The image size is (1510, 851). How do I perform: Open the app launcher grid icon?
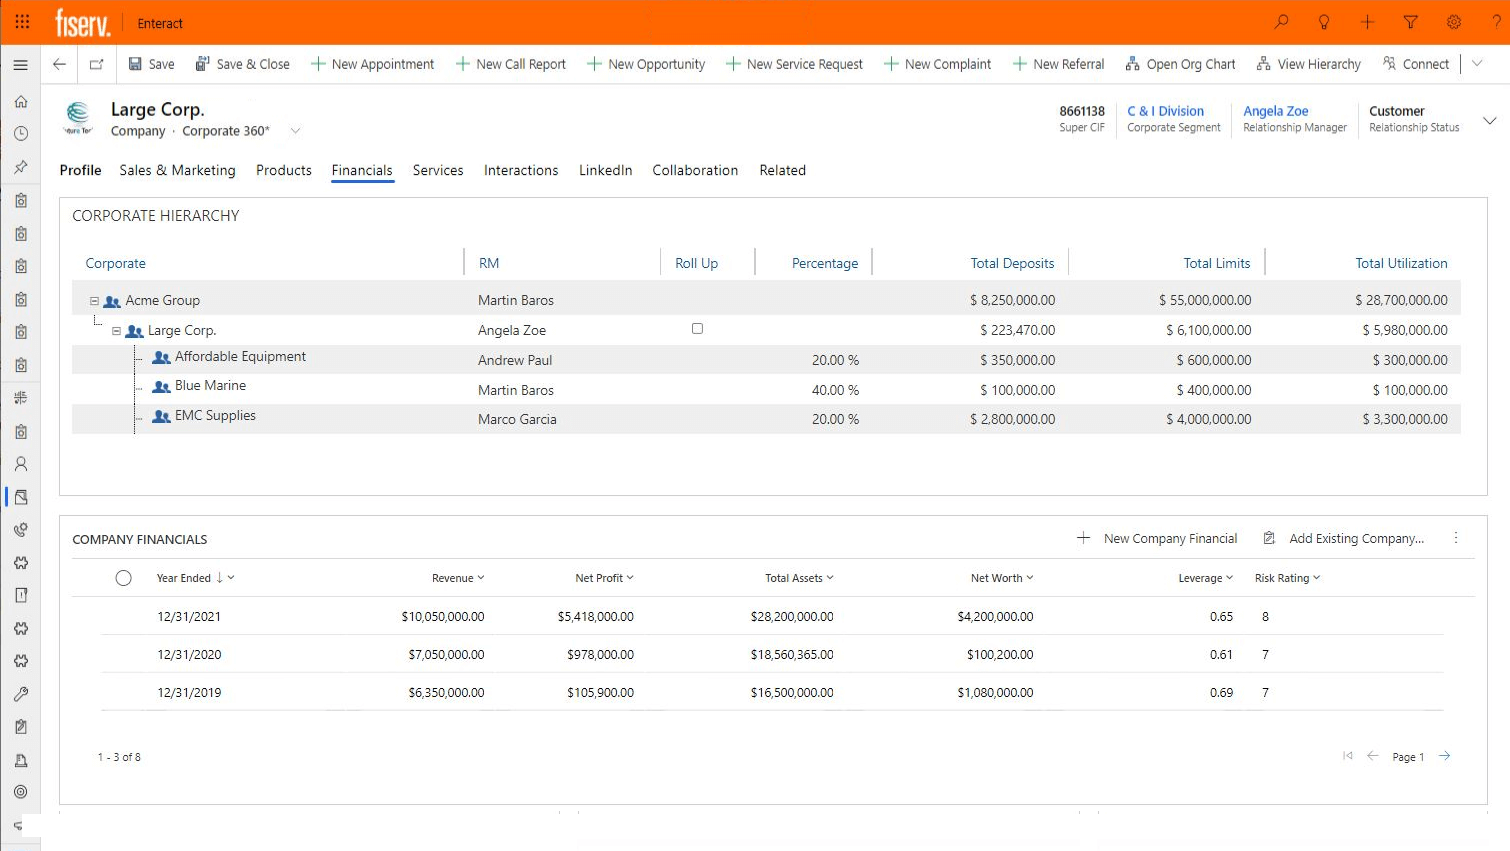pos(22,22)
